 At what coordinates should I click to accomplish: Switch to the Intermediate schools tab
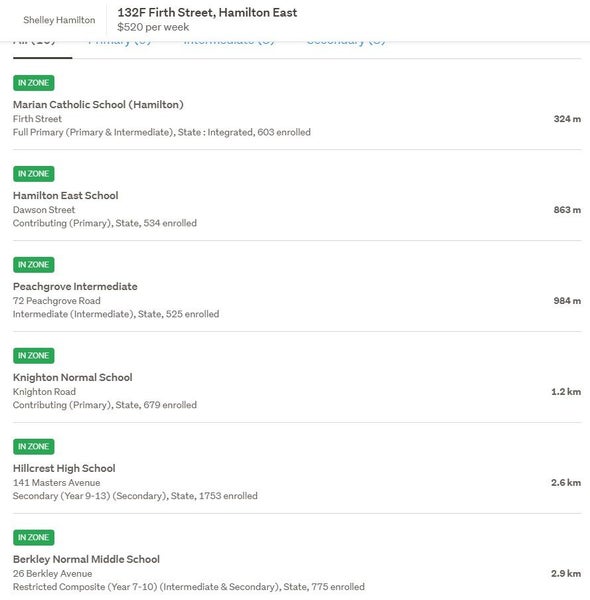pyautogui.click(x=229, y=43)
